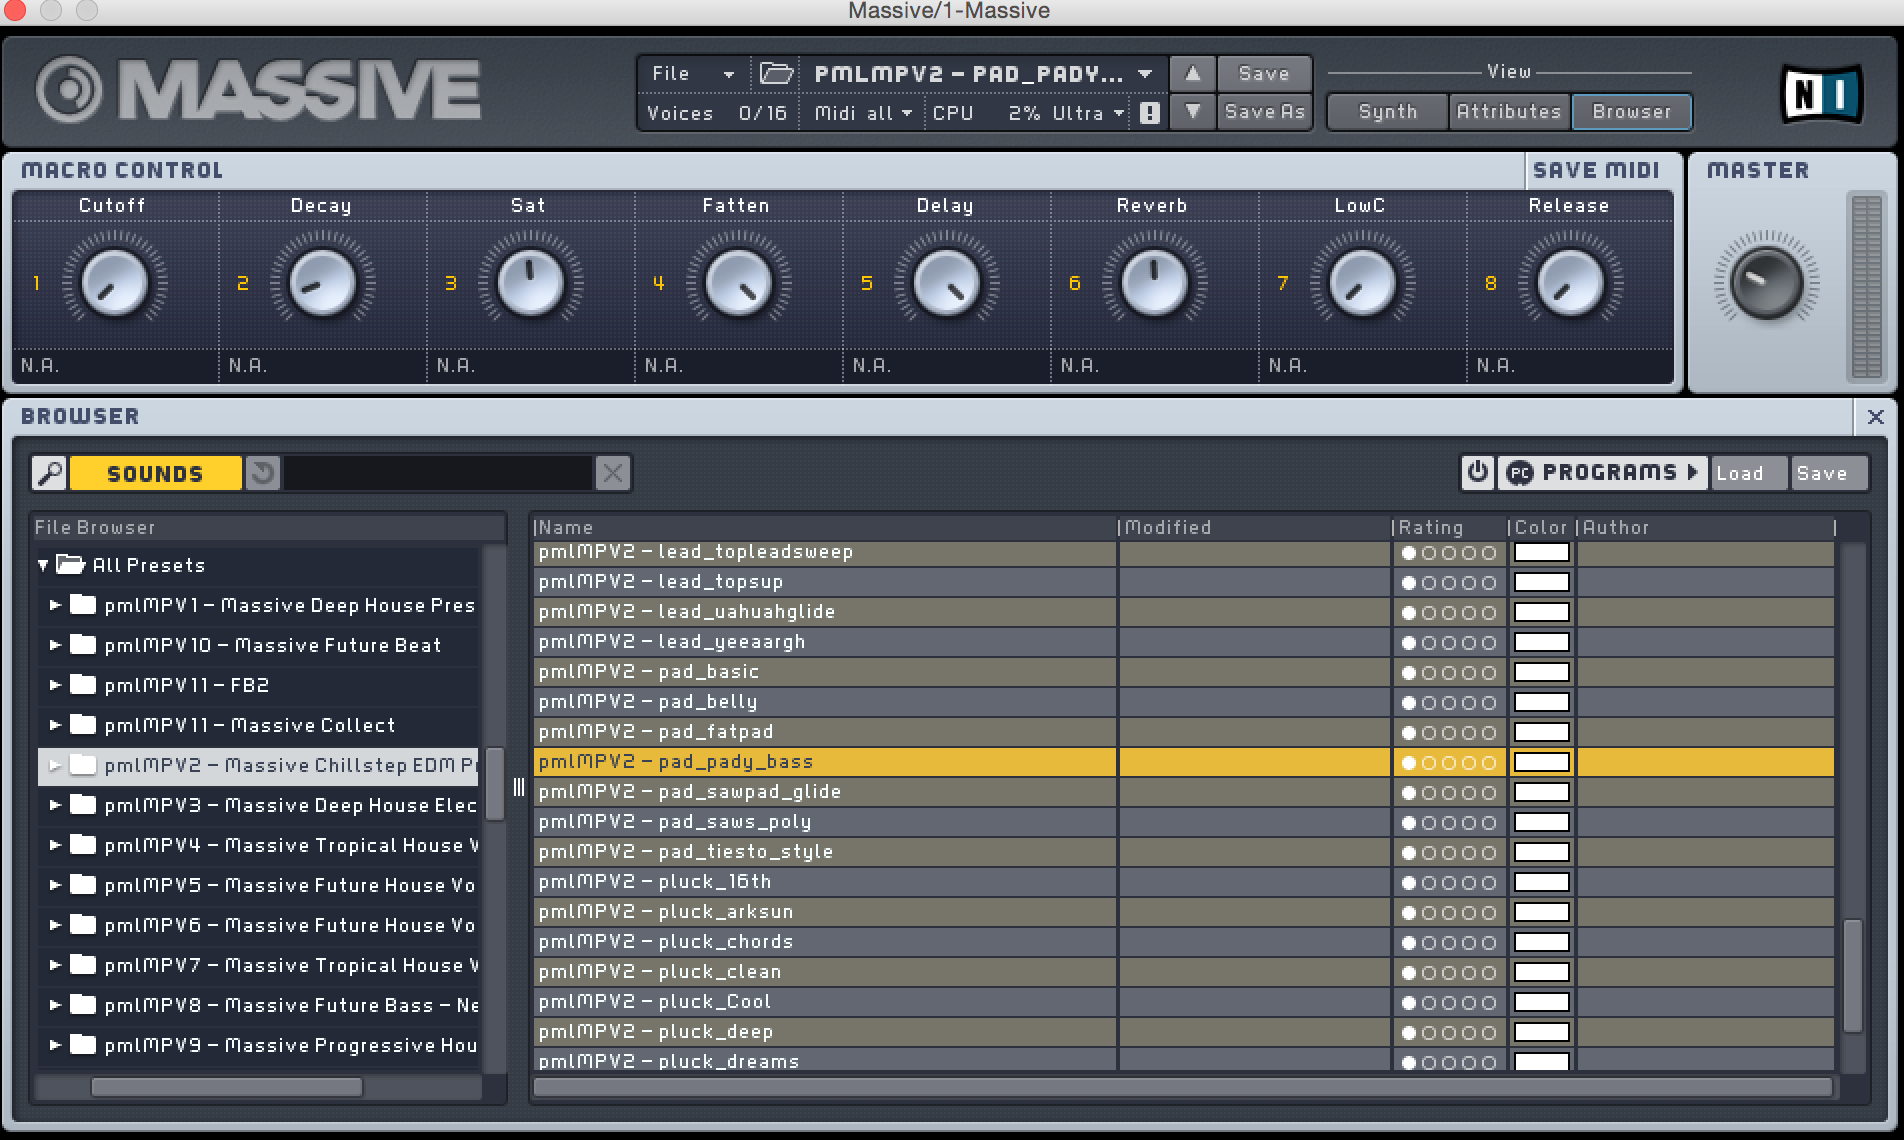
Task: Click the Save As button
Action: pos(1264,112)
